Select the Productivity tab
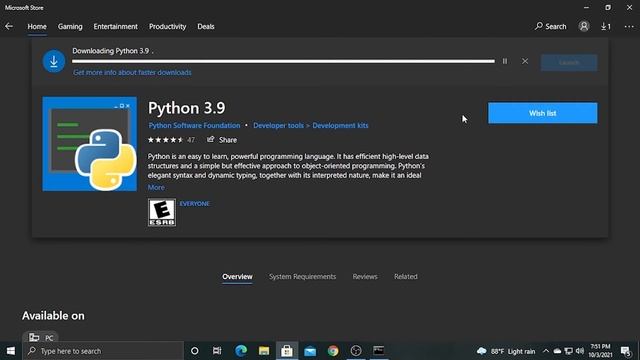 pyautogui.click(x=167, y=27)
